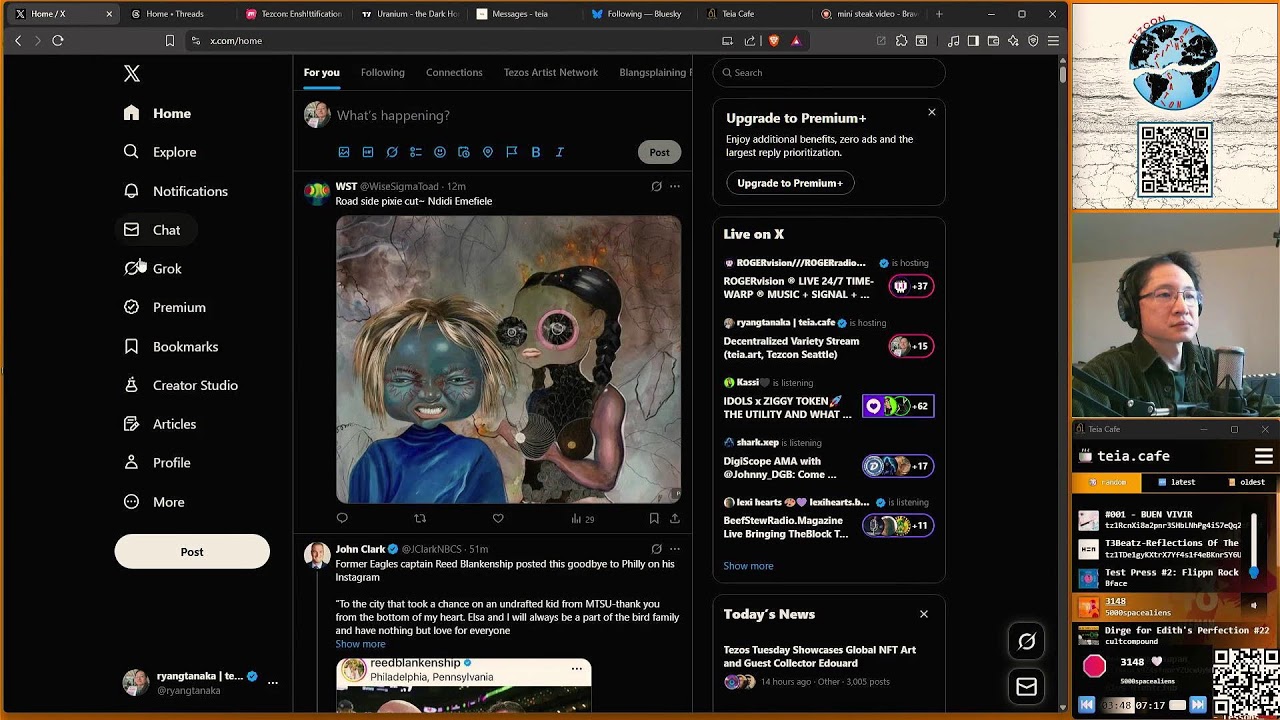Repost the WST pixie cut post

coord(420,518)
